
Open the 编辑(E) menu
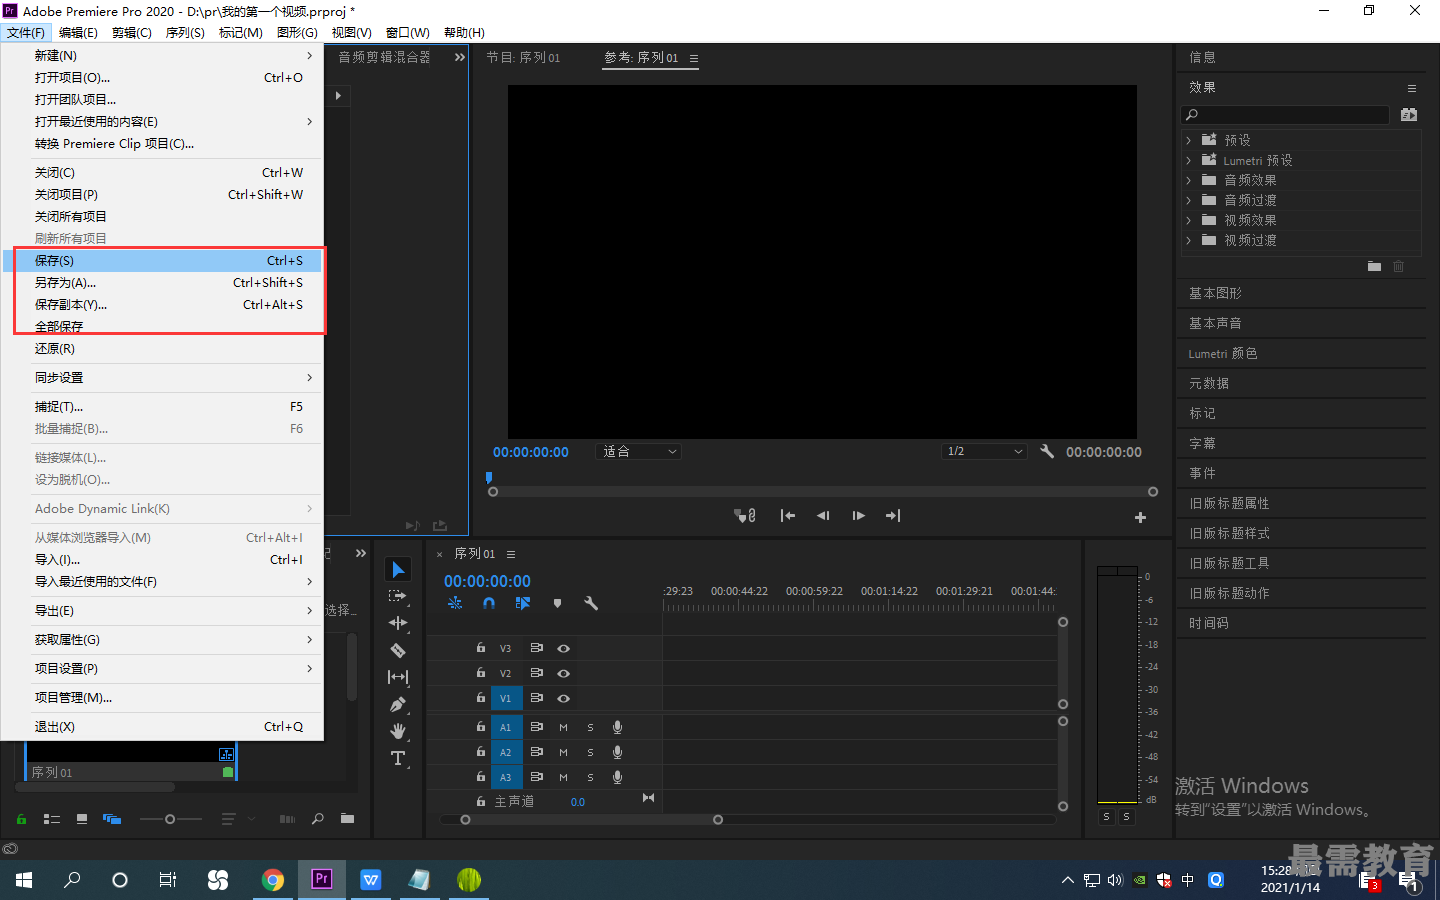(78, 33)
